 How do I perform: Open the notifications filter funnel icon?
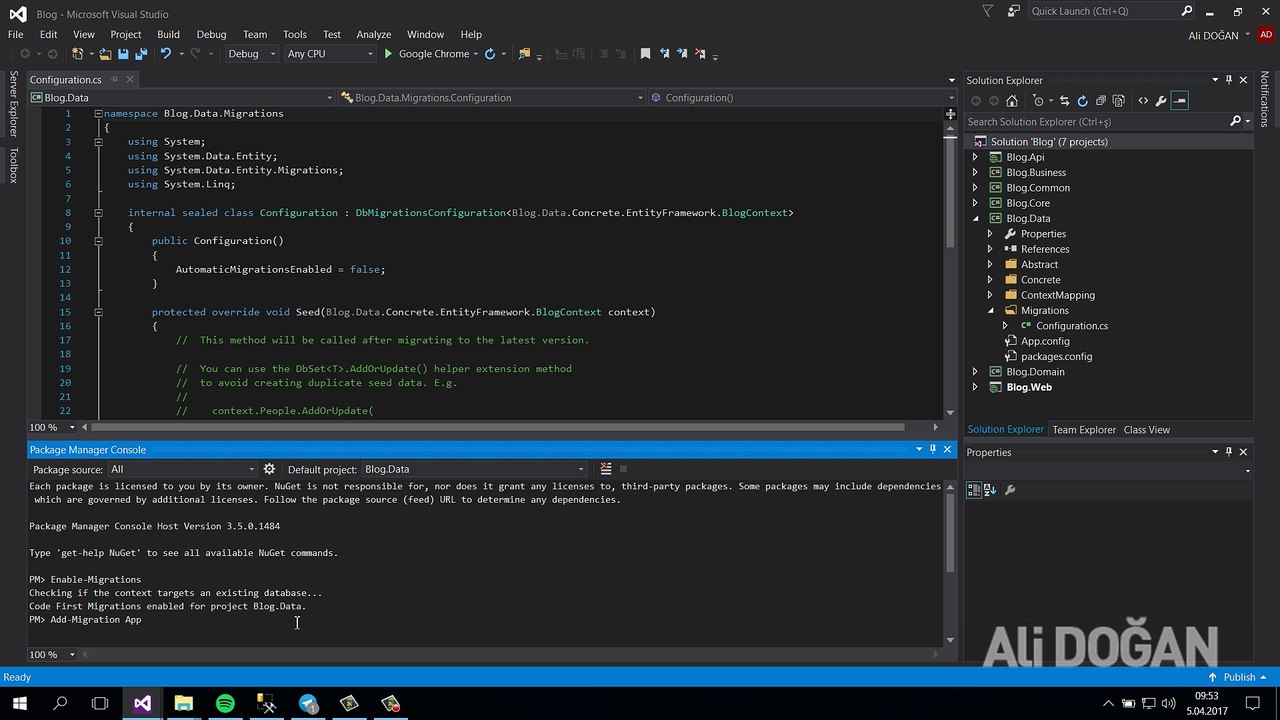988,11
